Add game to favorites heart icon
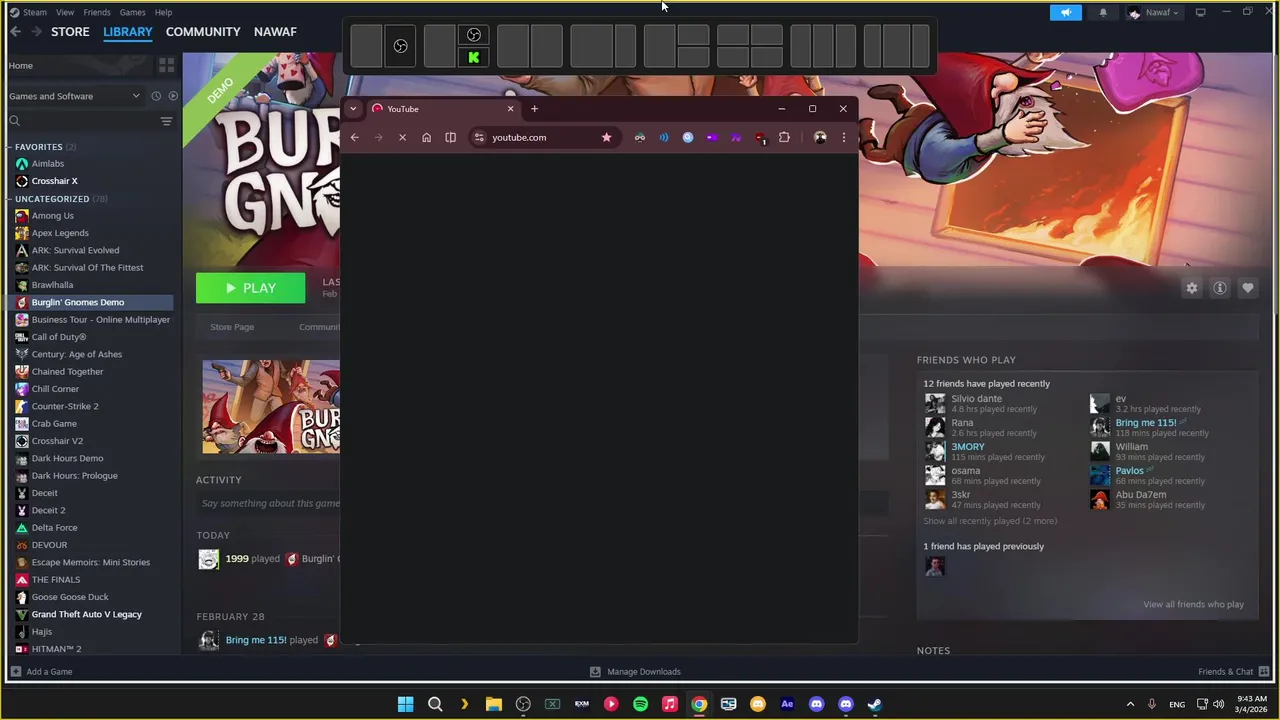The height and width of the screenshot is (720, 1280). click(x=1248, y=288)
